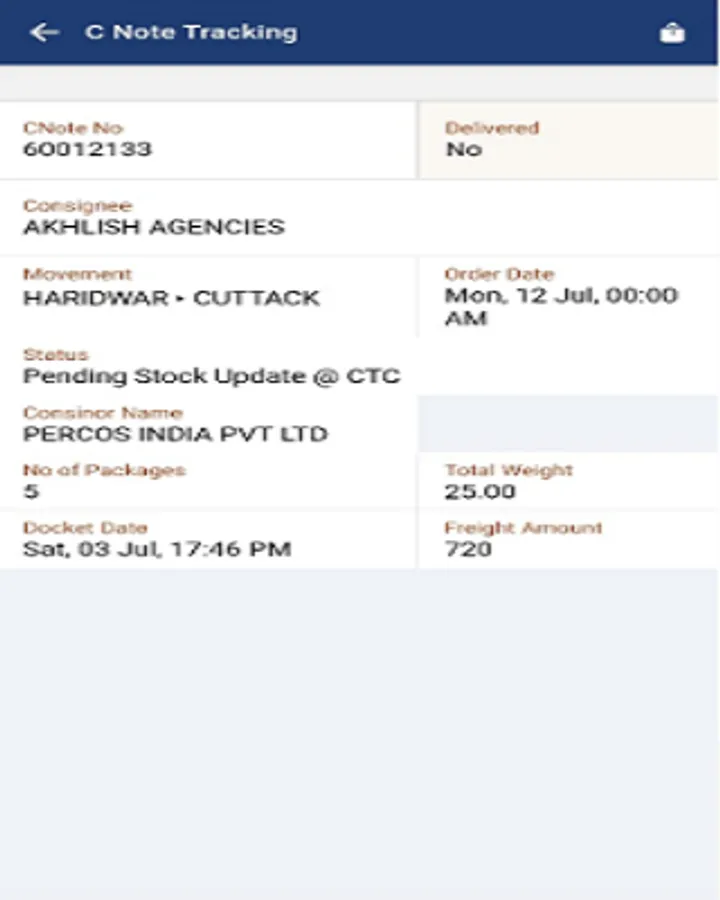Click the Movement label

tap(78, 274)
